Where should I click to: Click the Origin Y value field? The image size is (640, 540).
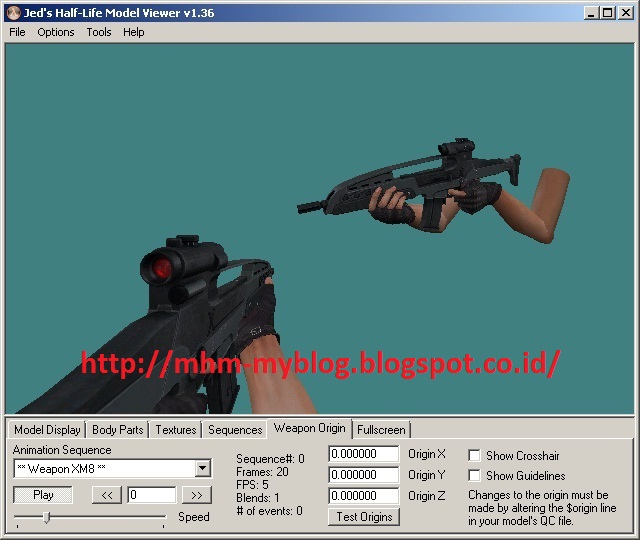coord(364,475)
